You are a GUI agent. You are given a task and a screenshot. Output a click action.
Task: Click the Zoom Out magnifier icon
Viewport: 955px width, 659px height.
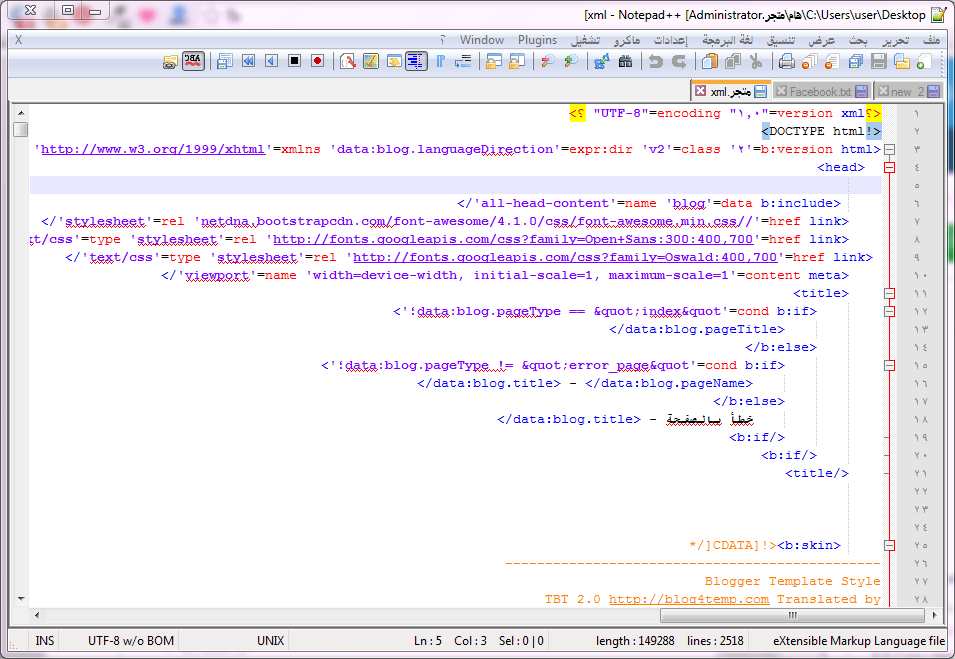[x=548, y=61]
